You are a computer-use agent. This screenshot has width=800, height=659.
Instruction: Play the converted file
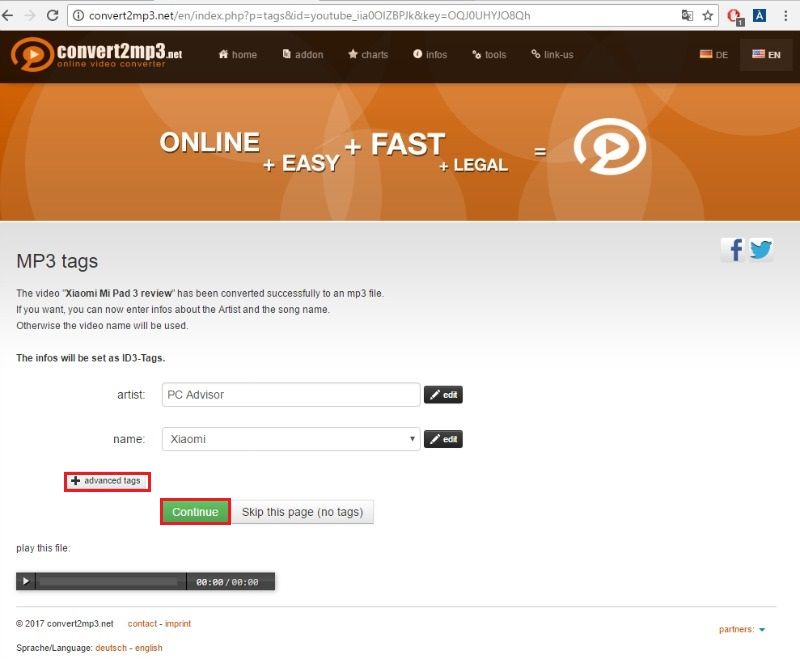coord(26,581)
